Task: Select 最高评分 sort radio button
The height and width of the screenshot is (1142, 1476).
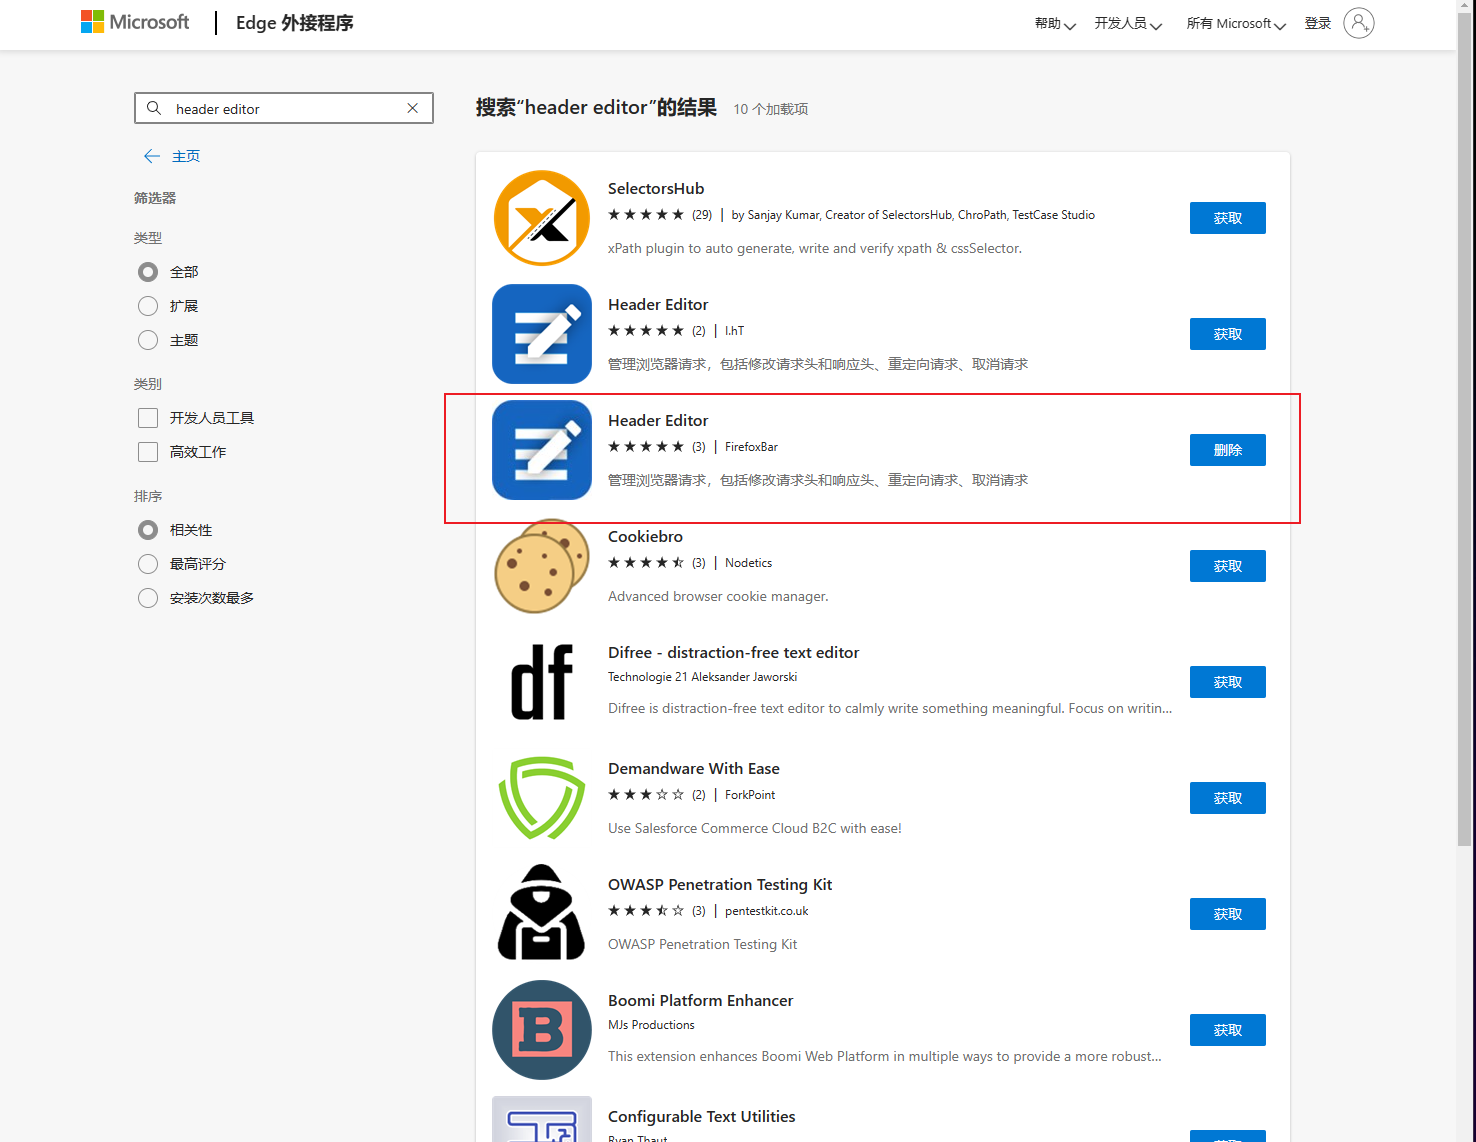Action: 148,564
